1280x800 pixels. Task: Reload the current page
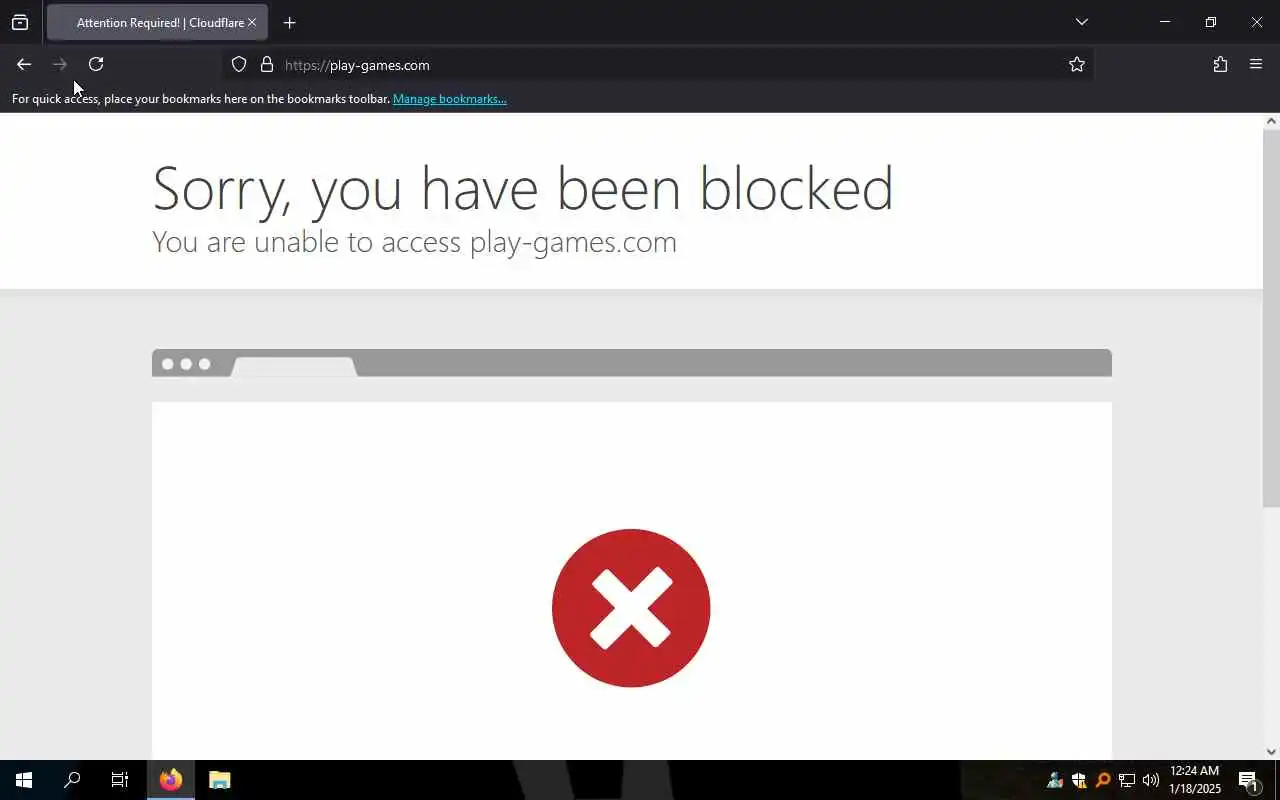pyautogui.click(x=96, y=64)
